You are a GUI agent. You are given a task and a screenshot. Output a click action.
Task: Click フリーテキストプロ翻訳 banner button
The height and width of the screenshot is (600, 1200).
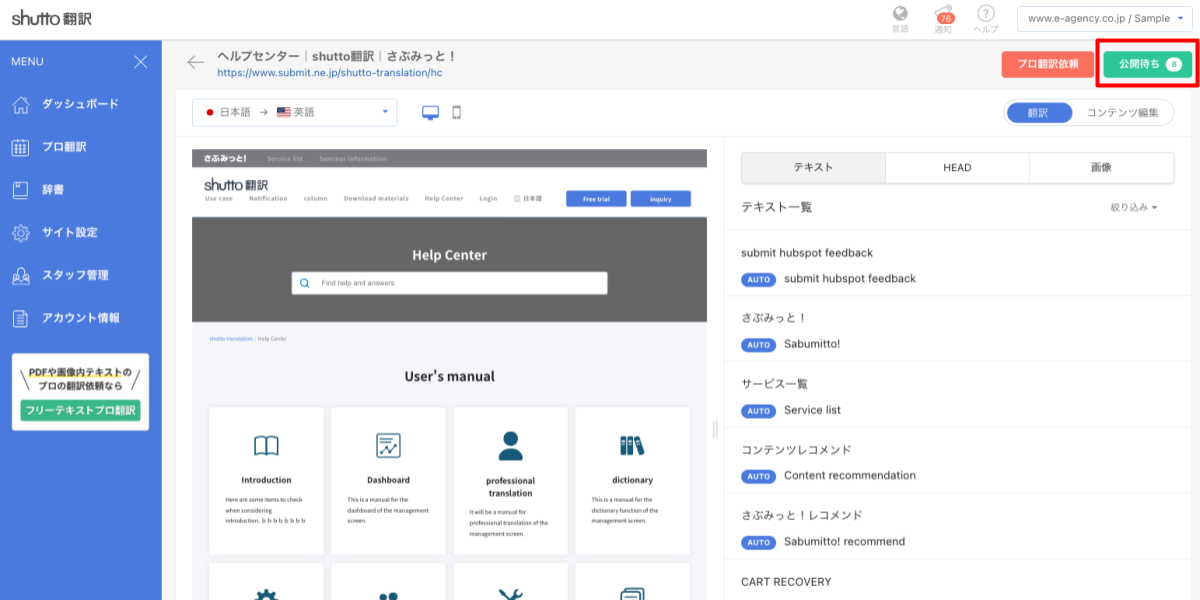[80, 410]
